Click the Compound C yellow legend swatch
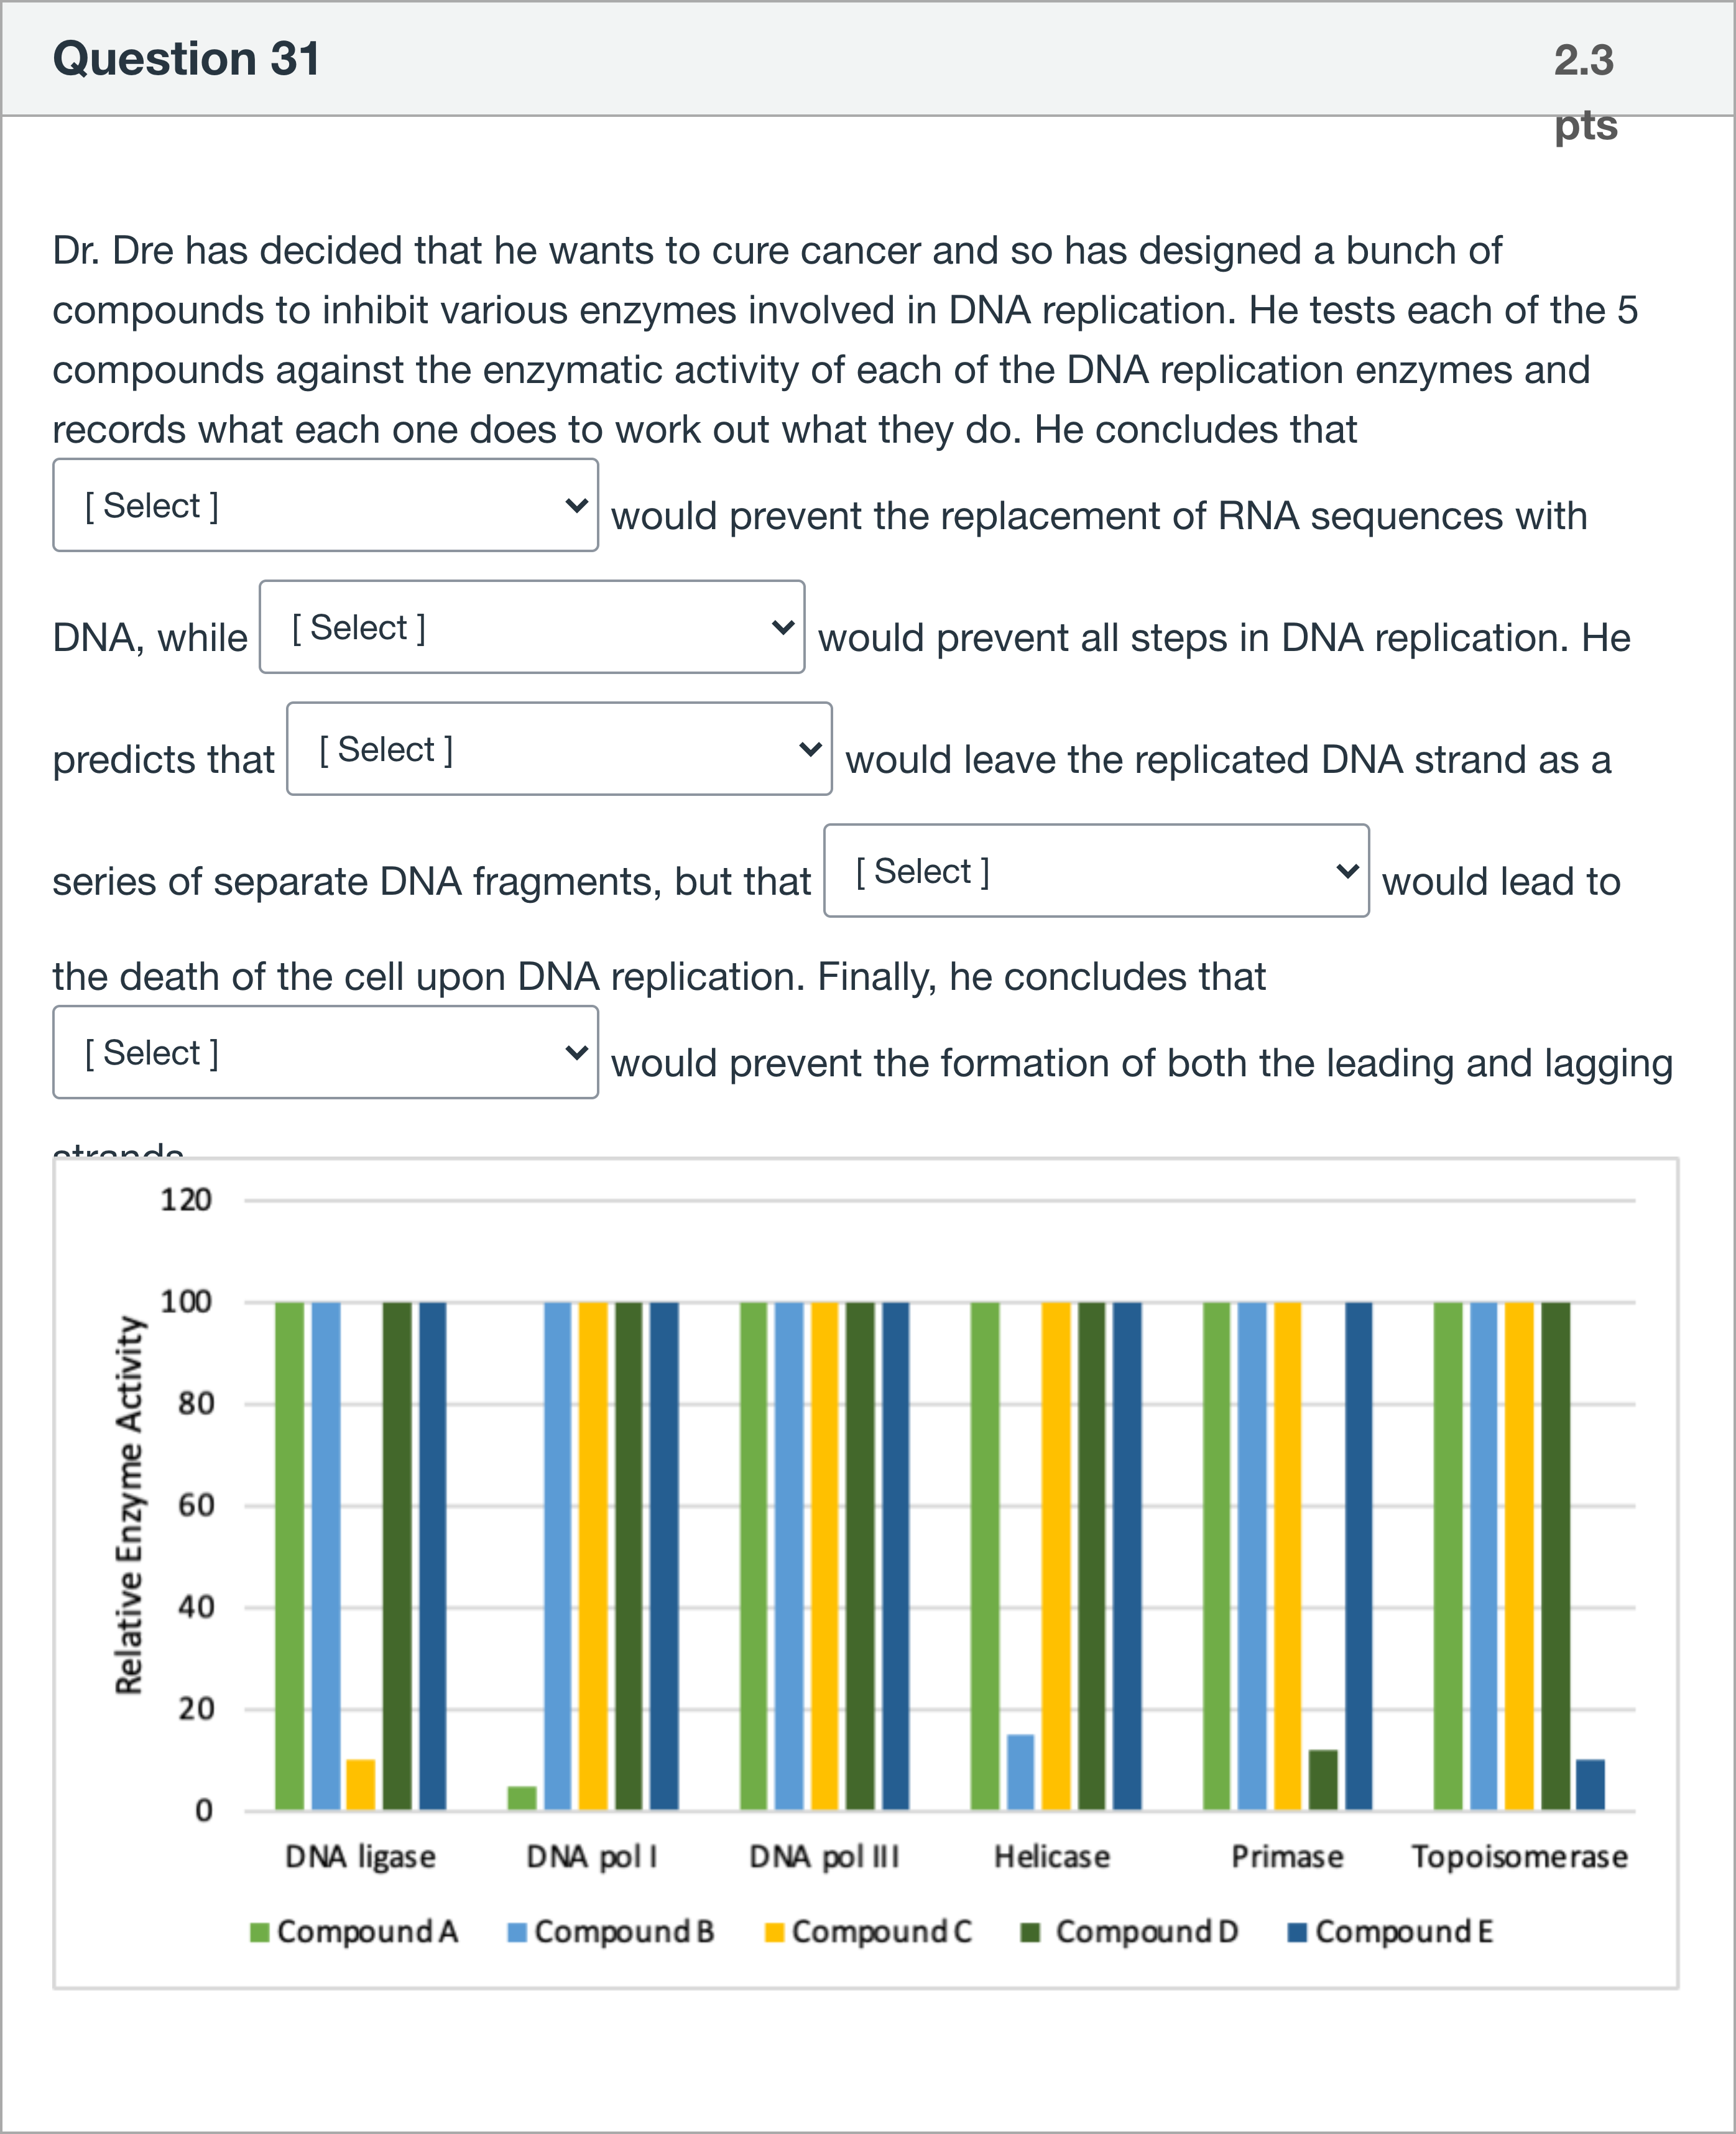1736x2134 pixels. (773, 1932)
